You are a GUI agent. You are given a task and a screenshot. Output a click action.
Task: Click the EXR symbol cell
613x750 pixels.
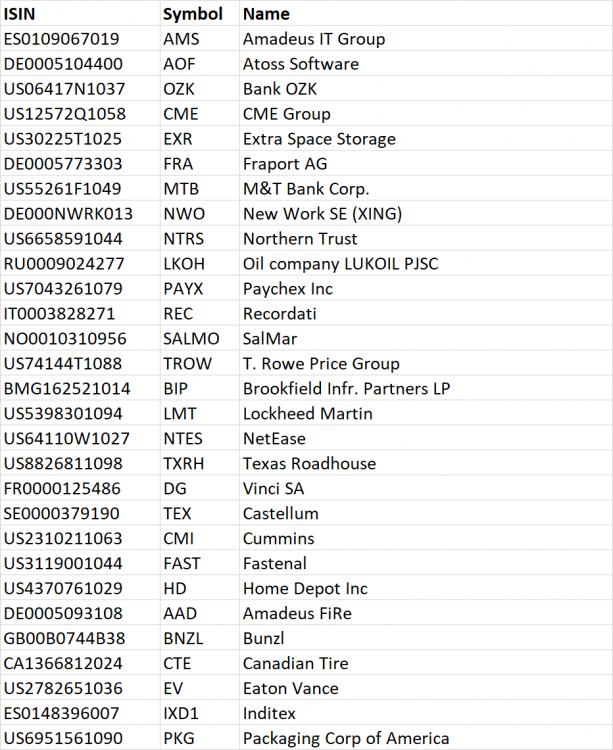(x=176, y=139)
